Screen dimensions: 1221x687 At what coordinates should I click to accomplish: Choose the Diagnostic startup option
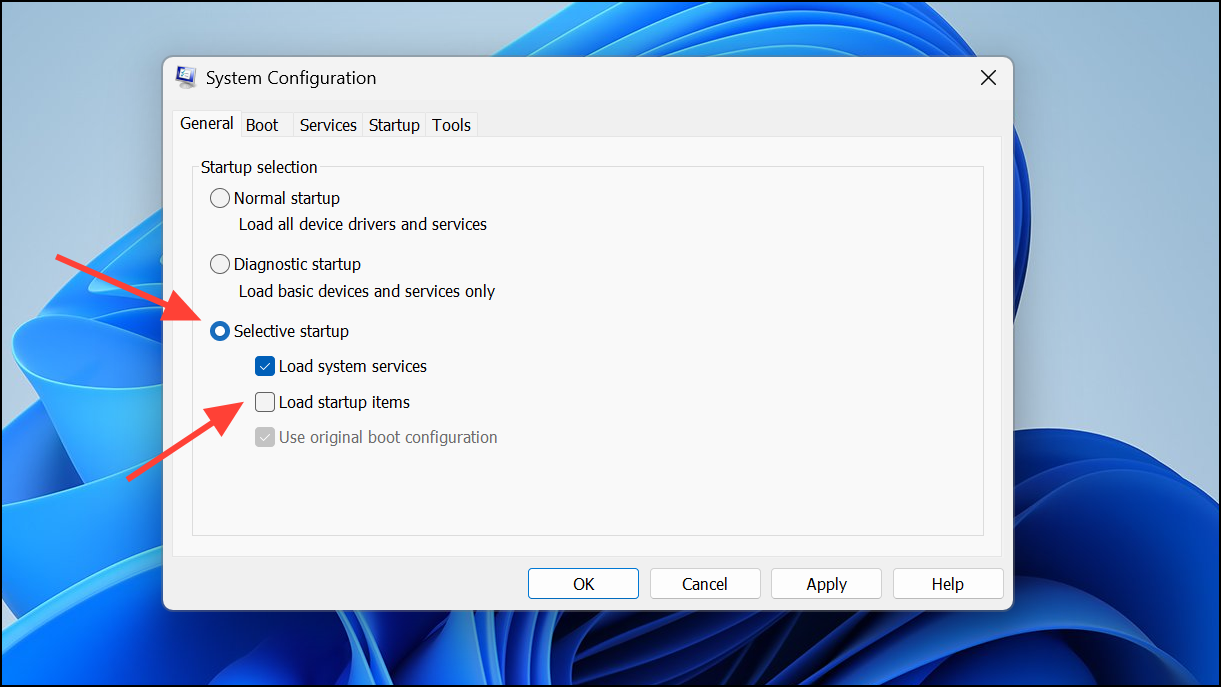[220, 264]
